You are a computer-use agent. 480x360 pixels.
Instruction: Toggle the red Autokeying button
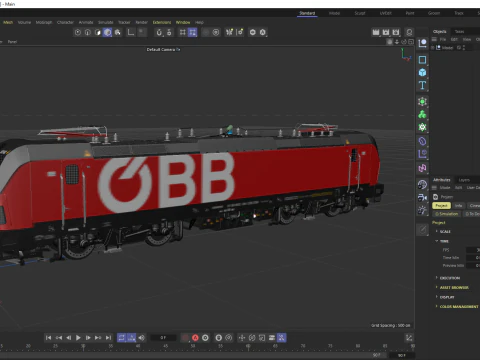pos(195,338)
